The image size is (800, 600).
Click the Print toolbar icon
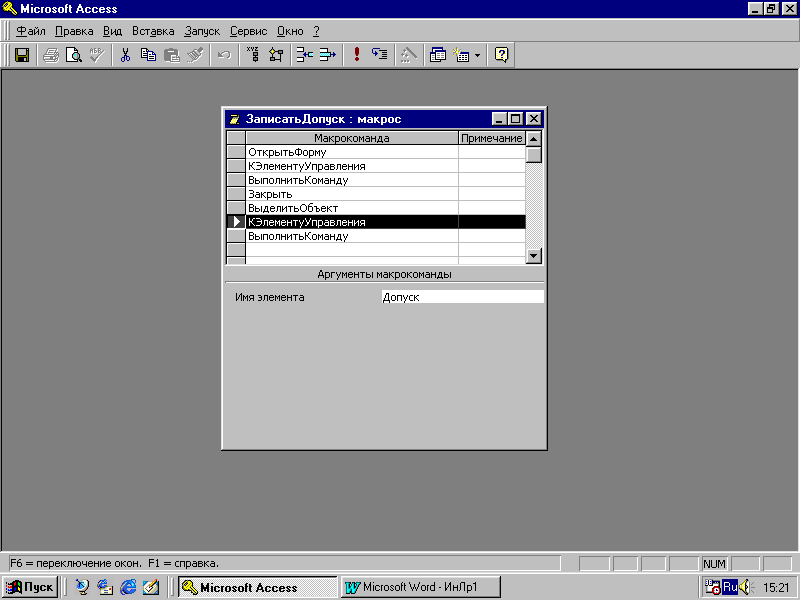[x=51, y=55]
